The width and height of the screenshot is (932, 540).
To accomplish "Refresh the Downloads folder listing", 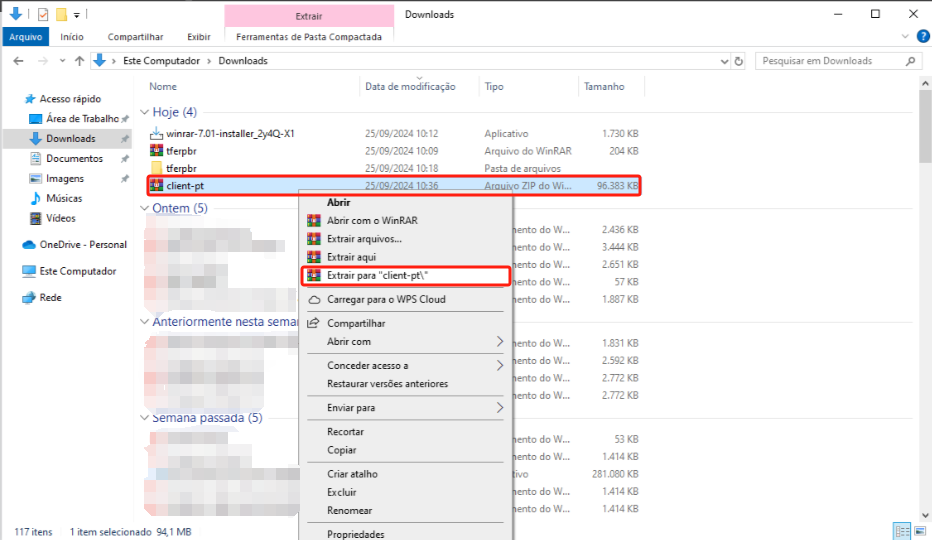I will point(739,61).
